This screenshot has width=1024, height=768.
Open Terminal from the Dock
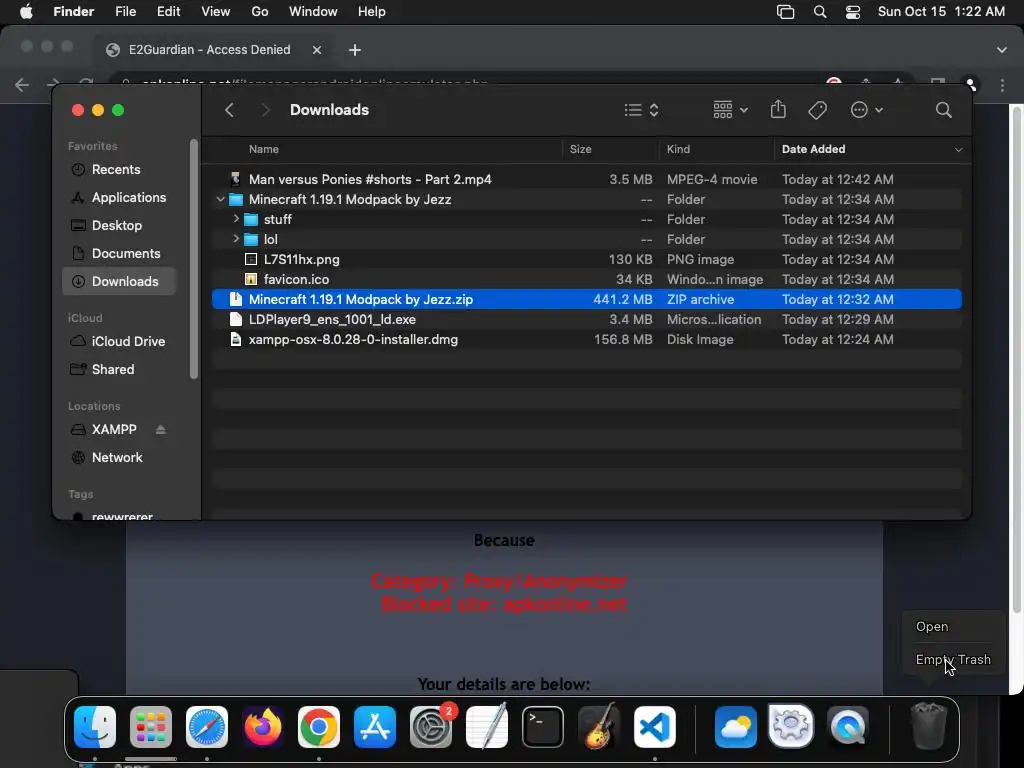[x=543, y=726]
